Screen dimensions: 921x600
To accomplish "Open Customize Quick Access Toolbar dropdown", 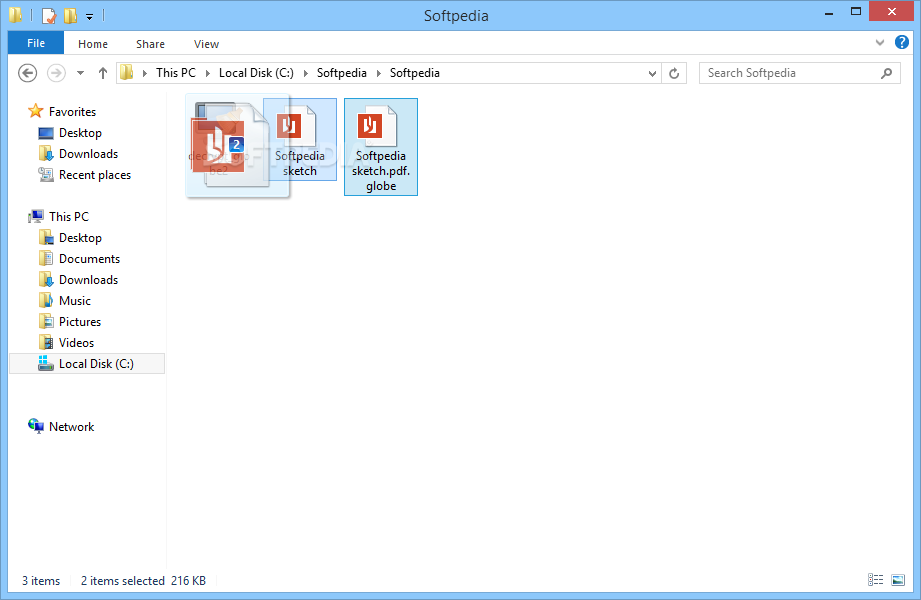I will point(89,16).
